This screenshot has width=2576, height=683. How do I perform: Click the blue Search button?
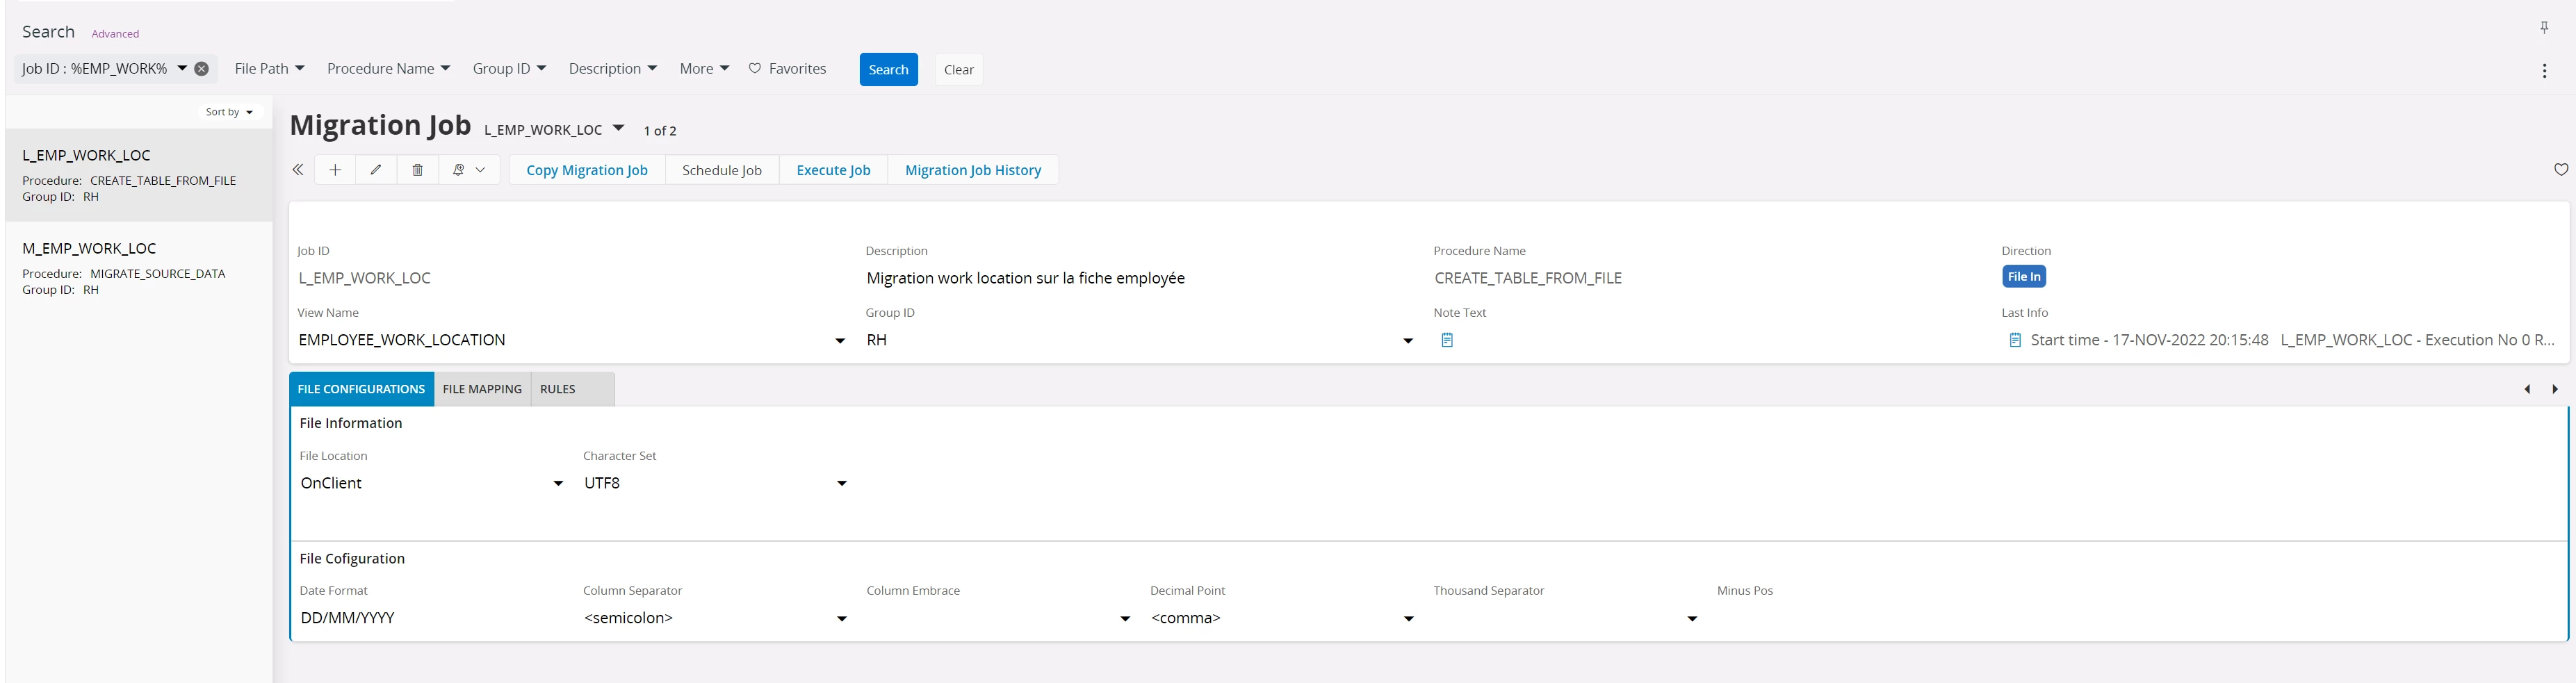click(888, 69)
